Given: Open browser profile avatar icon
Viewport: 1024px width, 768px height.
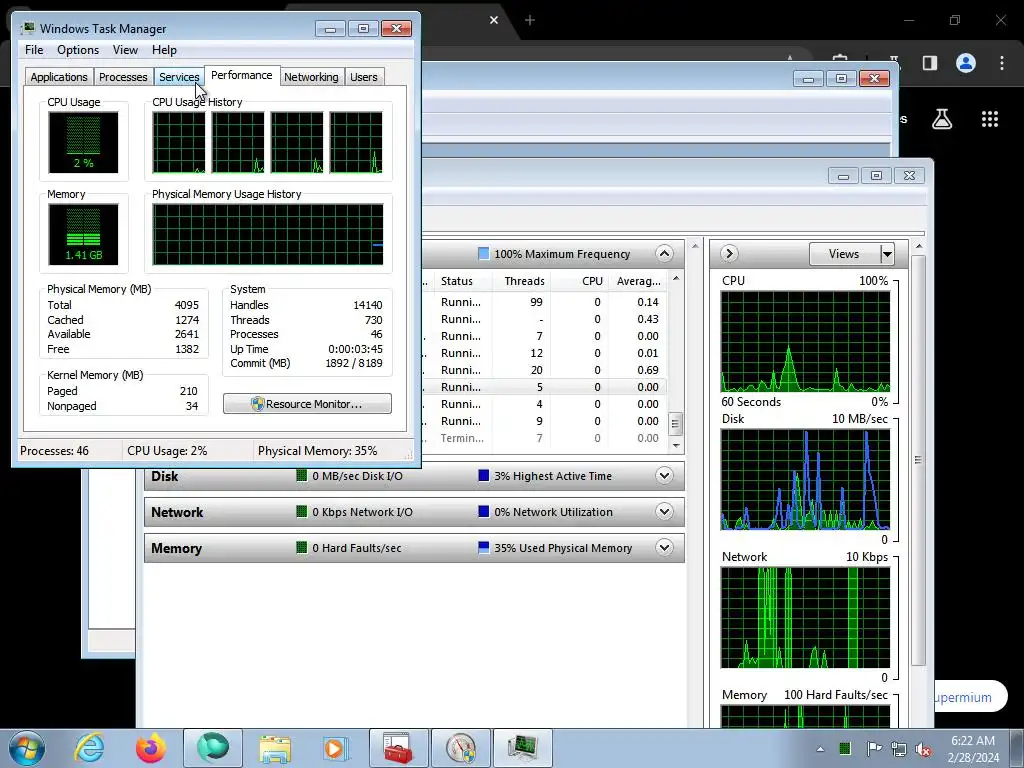Looking at the screenshot, I should pos(966,63).
